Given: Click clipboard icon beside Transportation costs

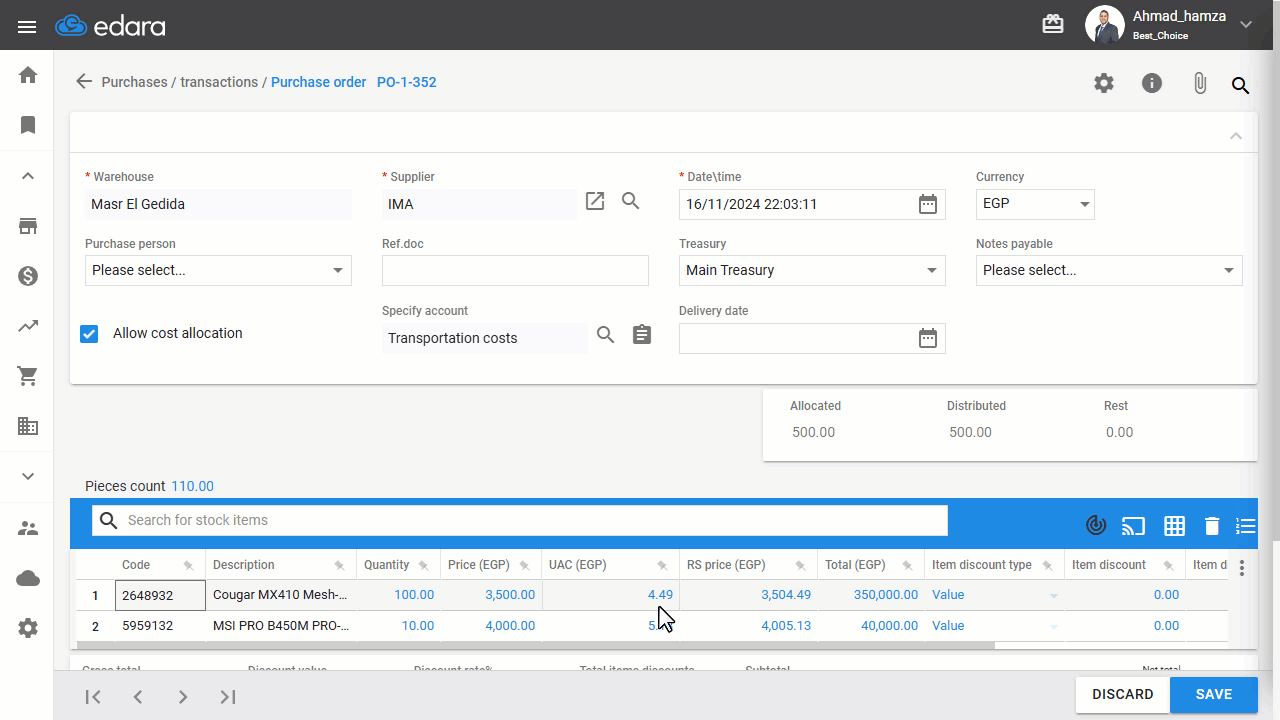Looking at the screenshot, I should [x=642, y=335].
